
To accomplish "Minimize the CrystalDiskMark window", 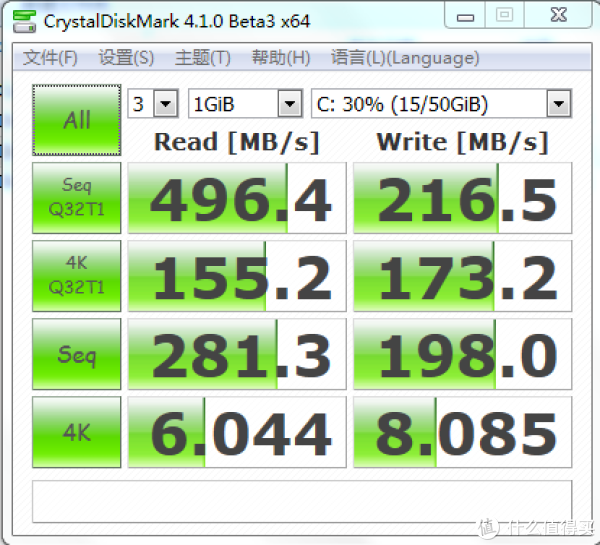I will [x=465, y=15].
